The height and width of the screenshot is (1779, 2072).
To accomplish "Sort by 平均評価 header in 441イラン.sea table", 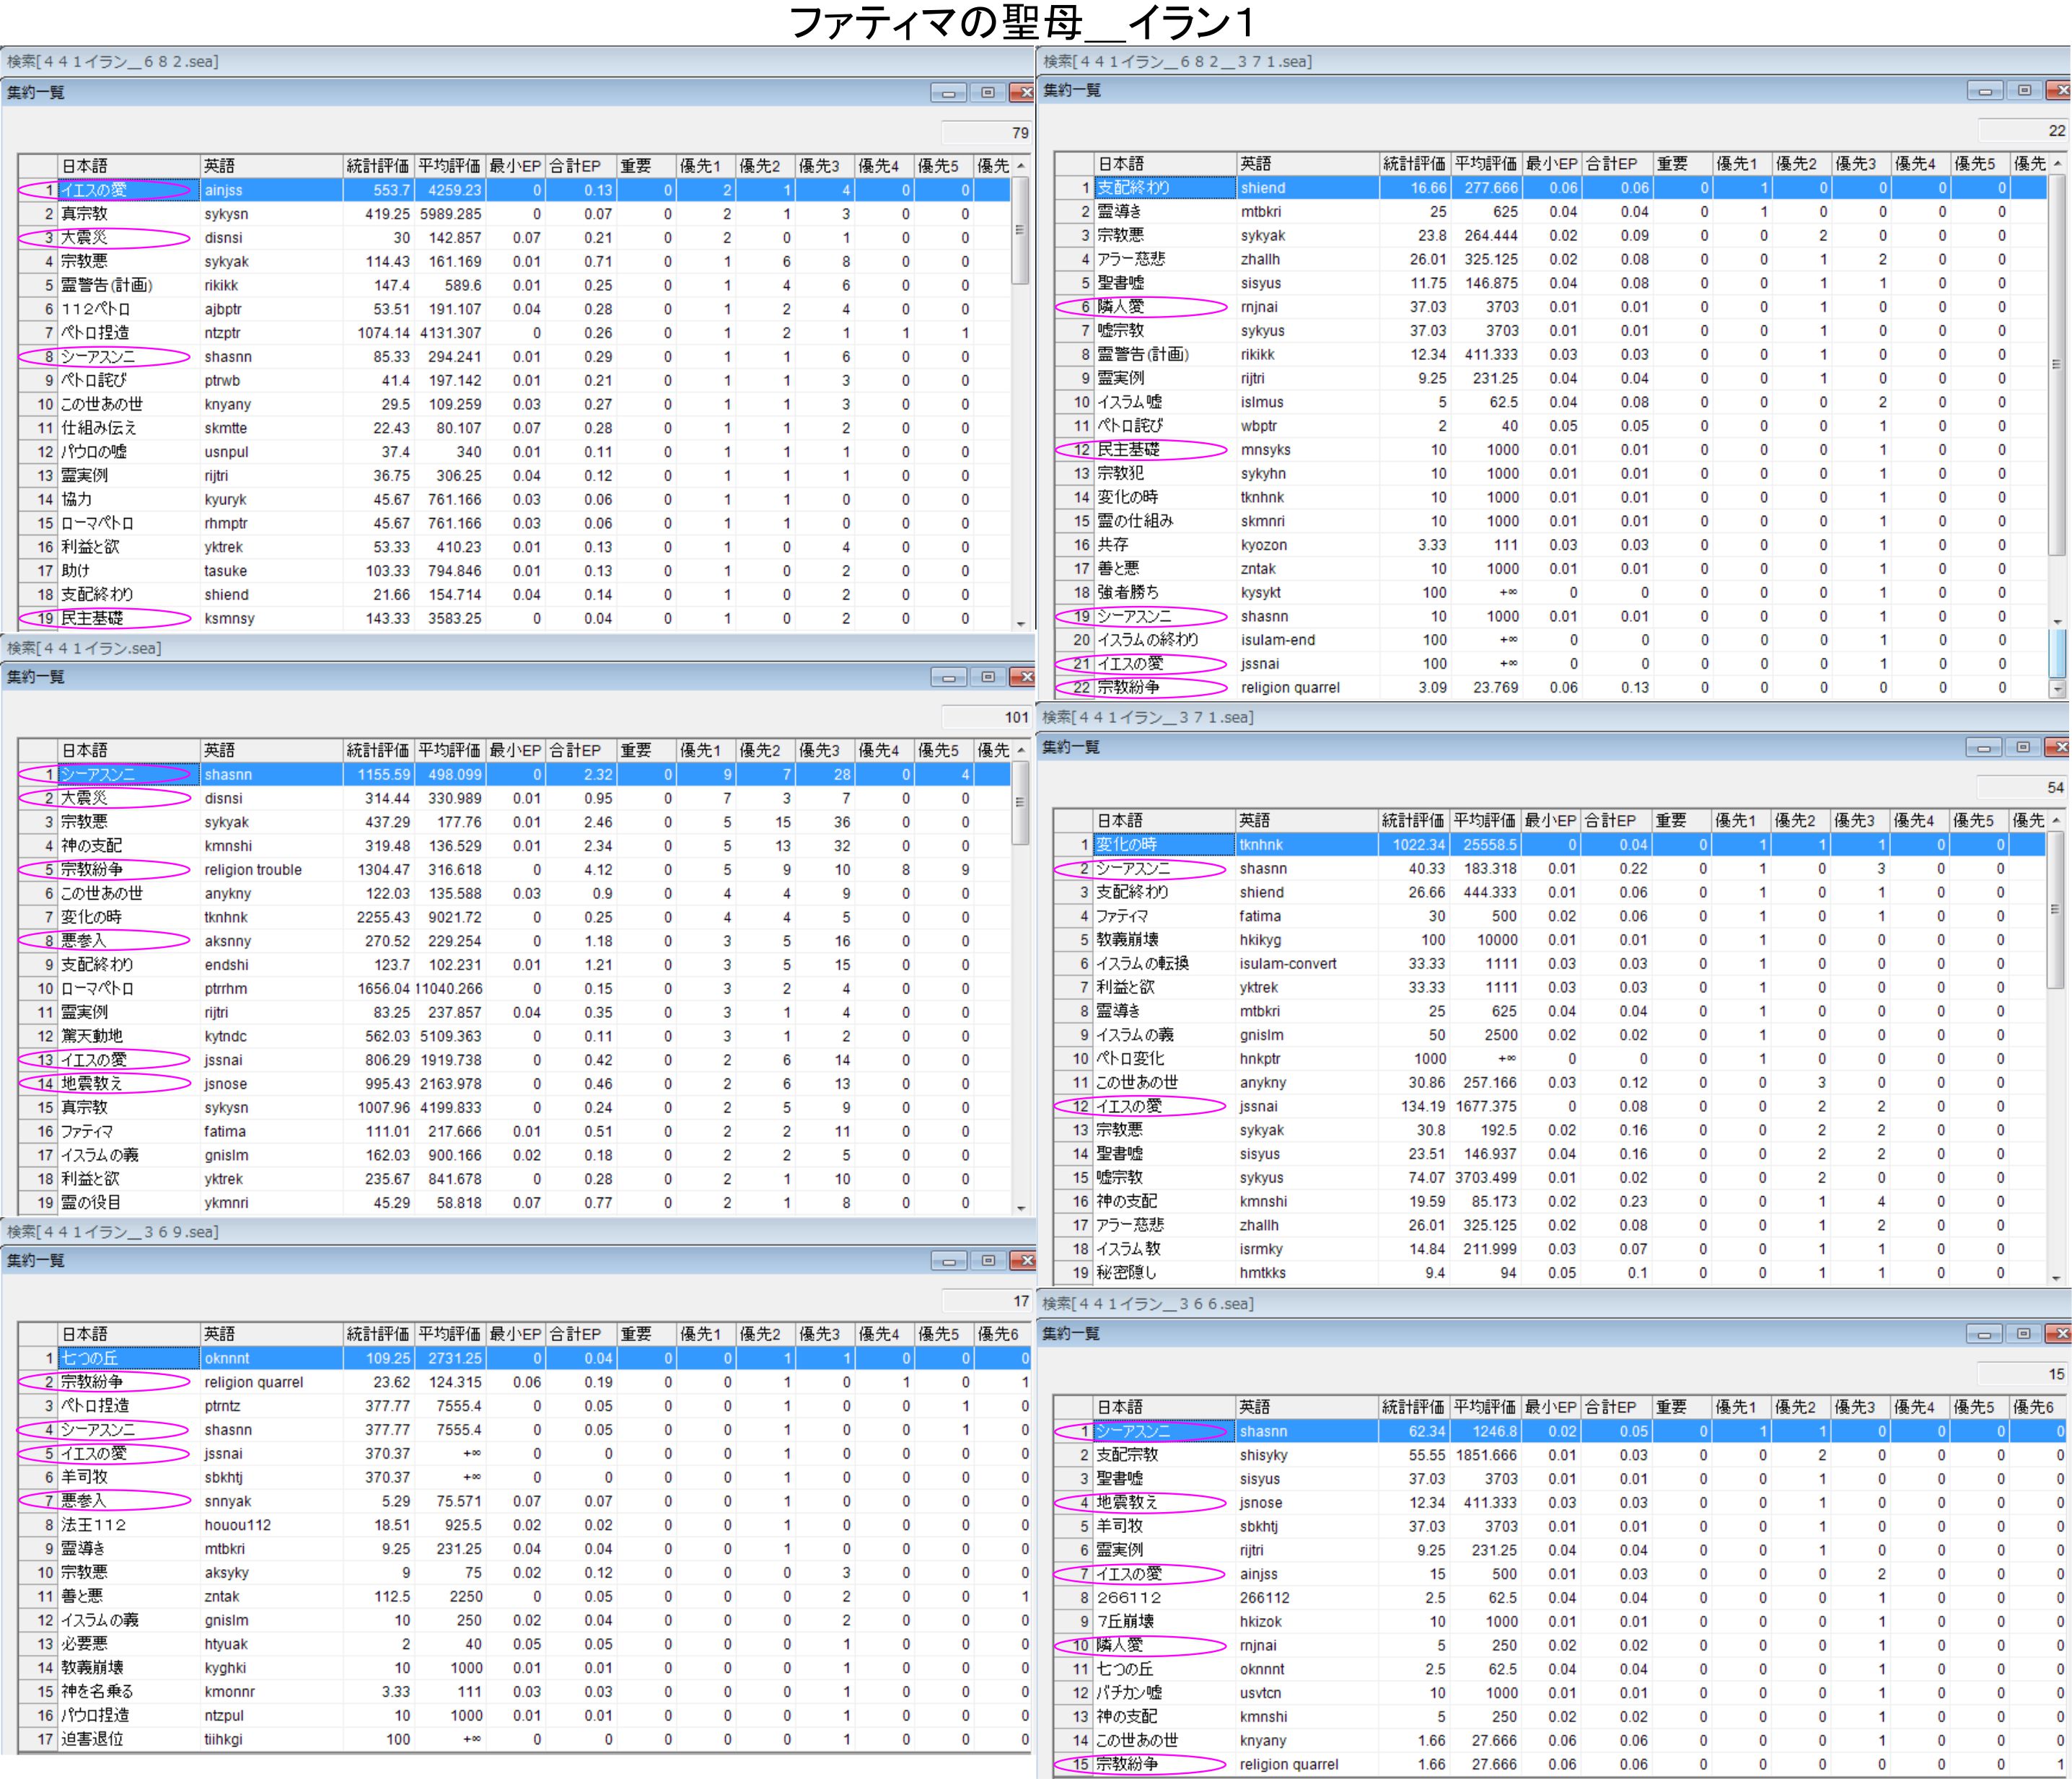I will pyautogui.click(x=449, y=750).
